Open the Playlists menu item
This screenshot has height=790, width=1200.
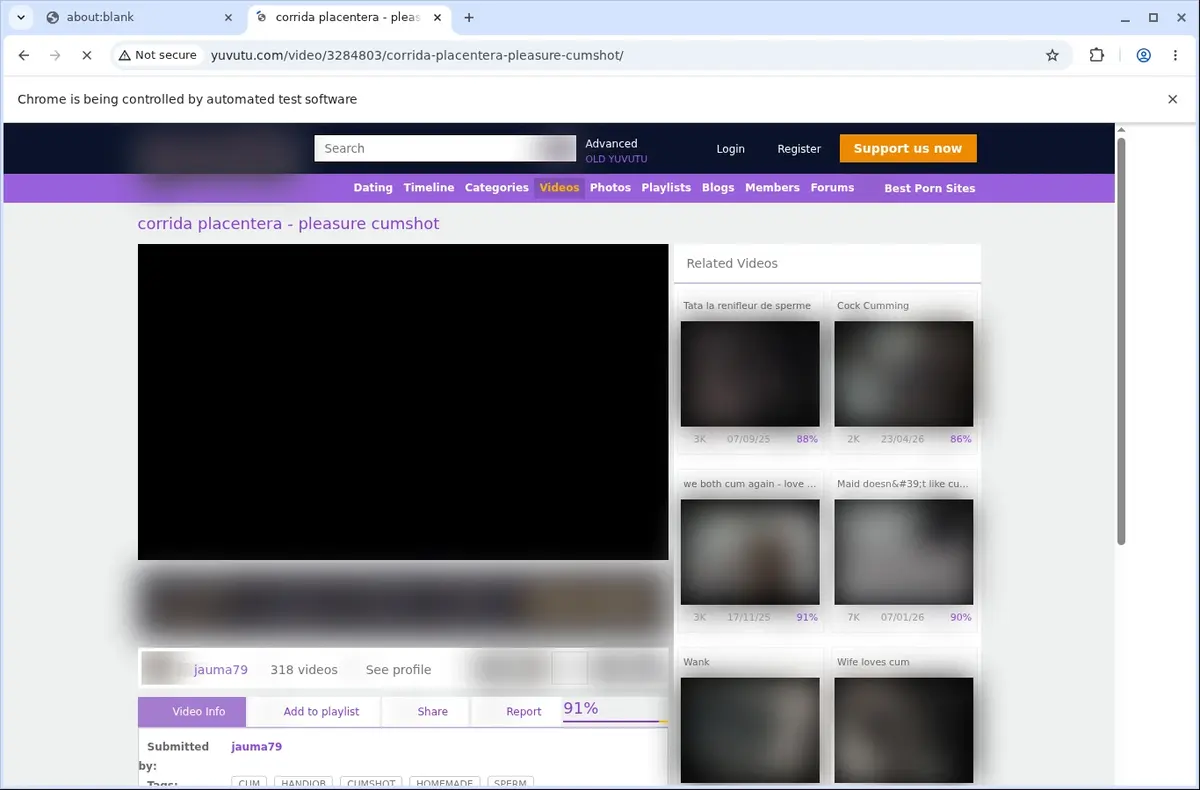coord(666,188)
